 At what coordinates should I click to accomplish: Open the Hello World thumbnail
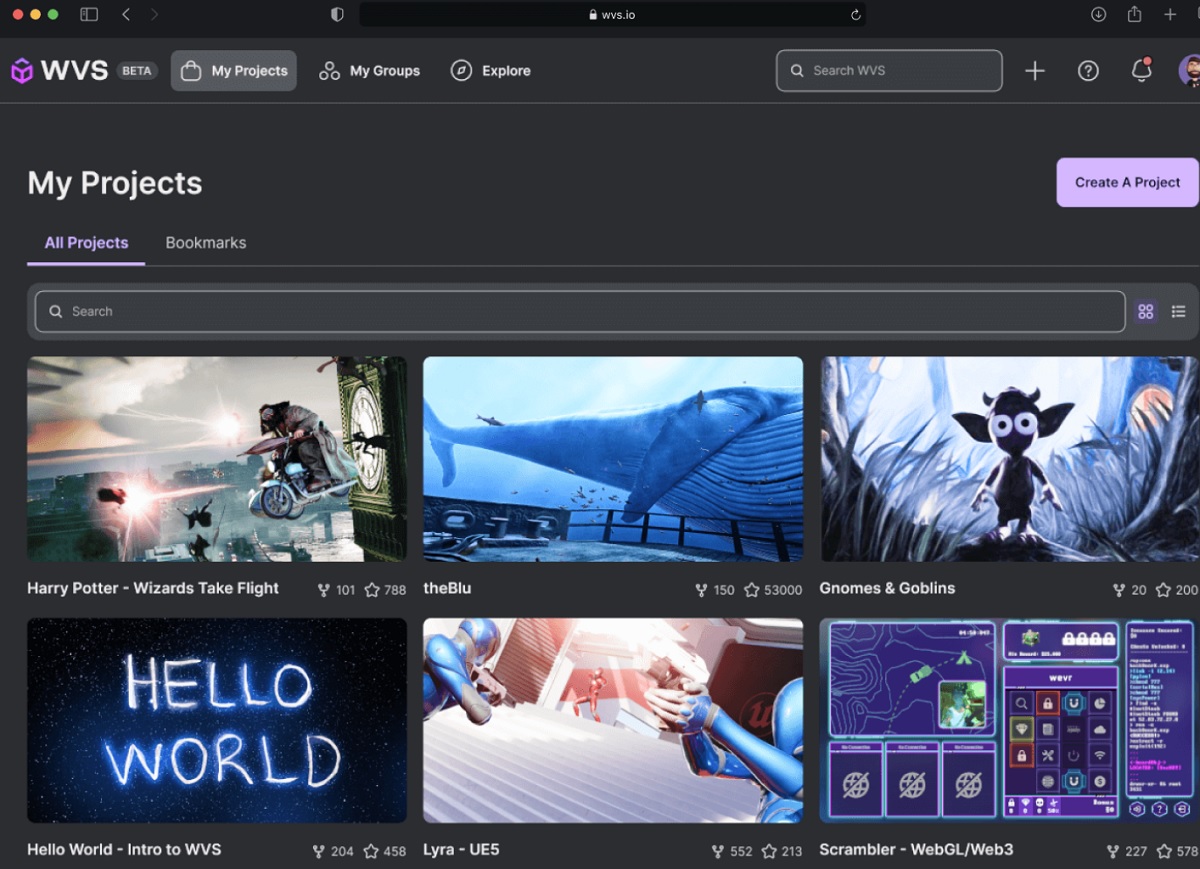[x=217, y=720]
